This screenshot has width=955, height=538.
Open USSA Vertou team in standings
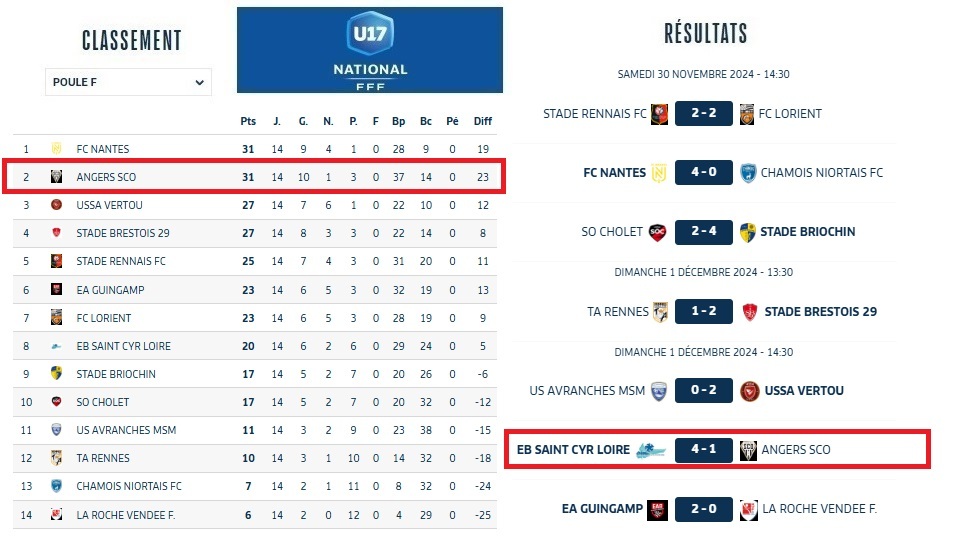pos(110,205)
